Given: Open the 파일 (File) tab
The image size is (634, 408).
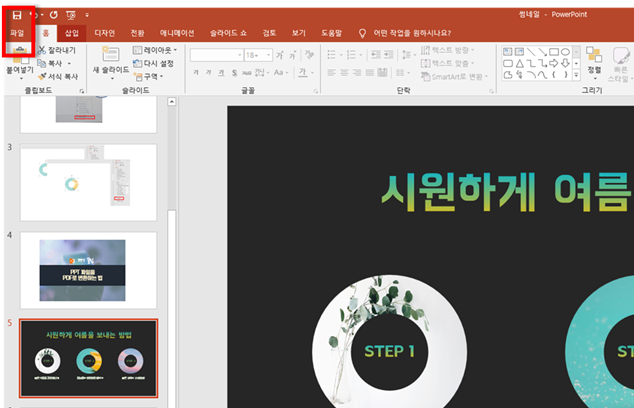Looking at the screenshot, I should coord(17,33).
